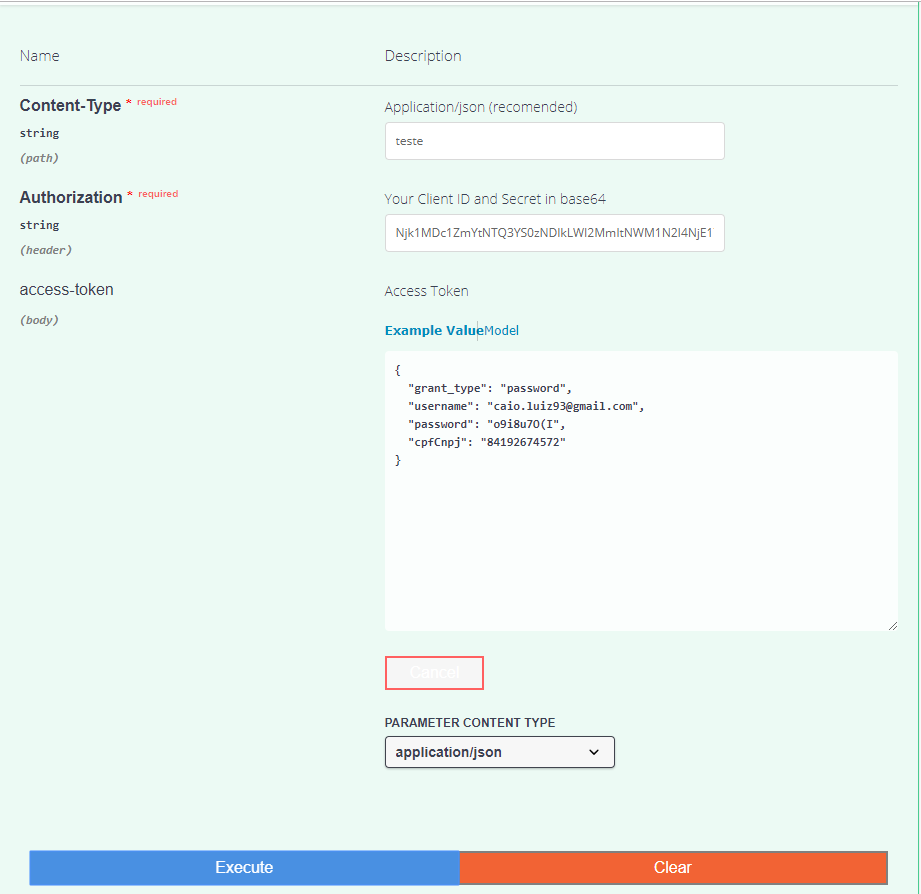Click the Name column header

coord(39,55)
